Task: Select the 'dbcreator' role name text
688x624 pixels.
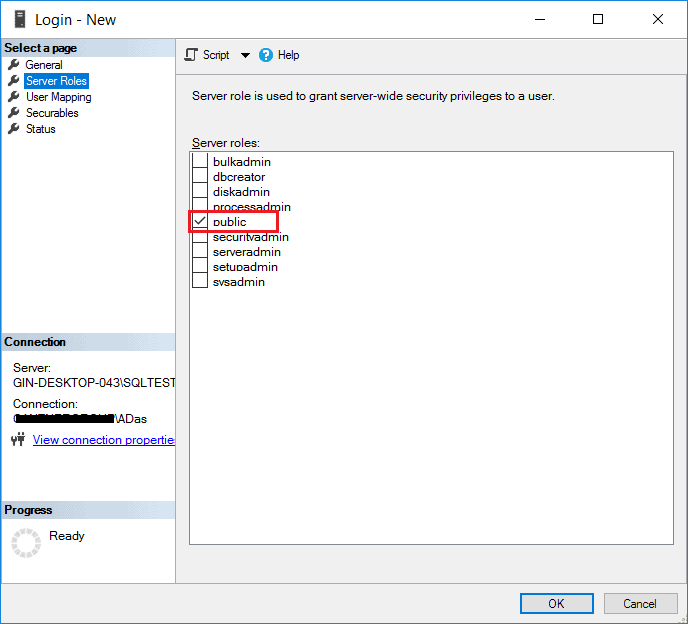Action: coord(239,177)
